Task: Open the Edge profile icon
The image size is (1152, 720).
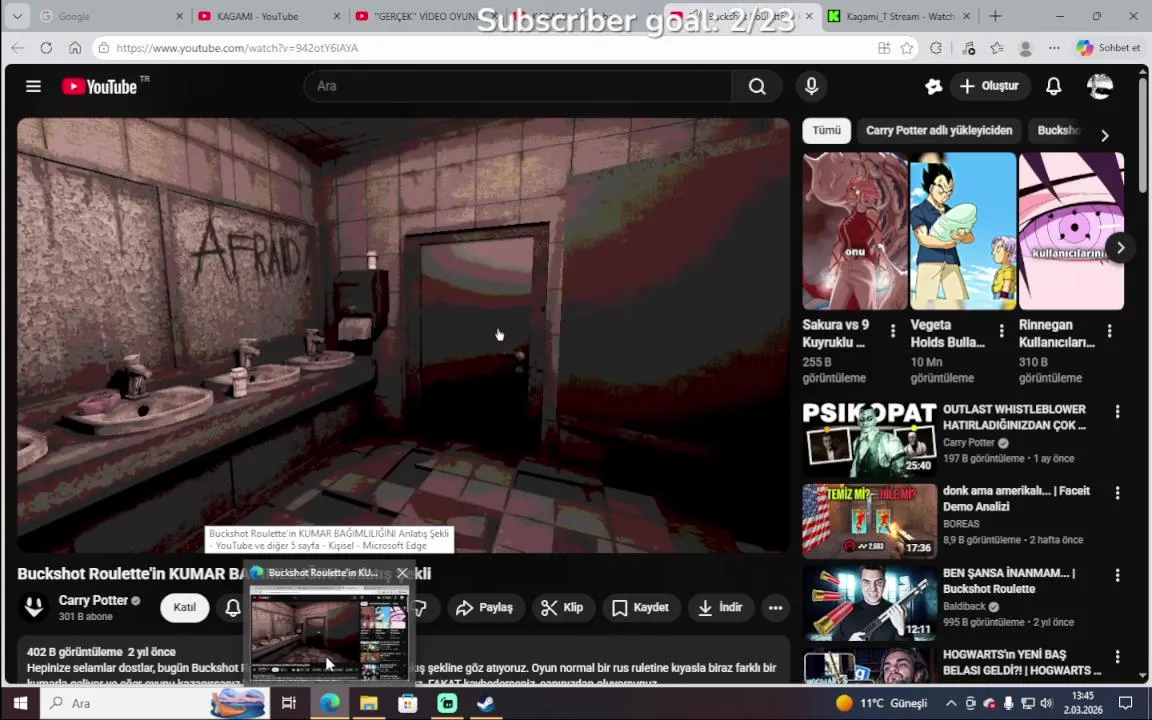Action: (x=1026, y=48)
